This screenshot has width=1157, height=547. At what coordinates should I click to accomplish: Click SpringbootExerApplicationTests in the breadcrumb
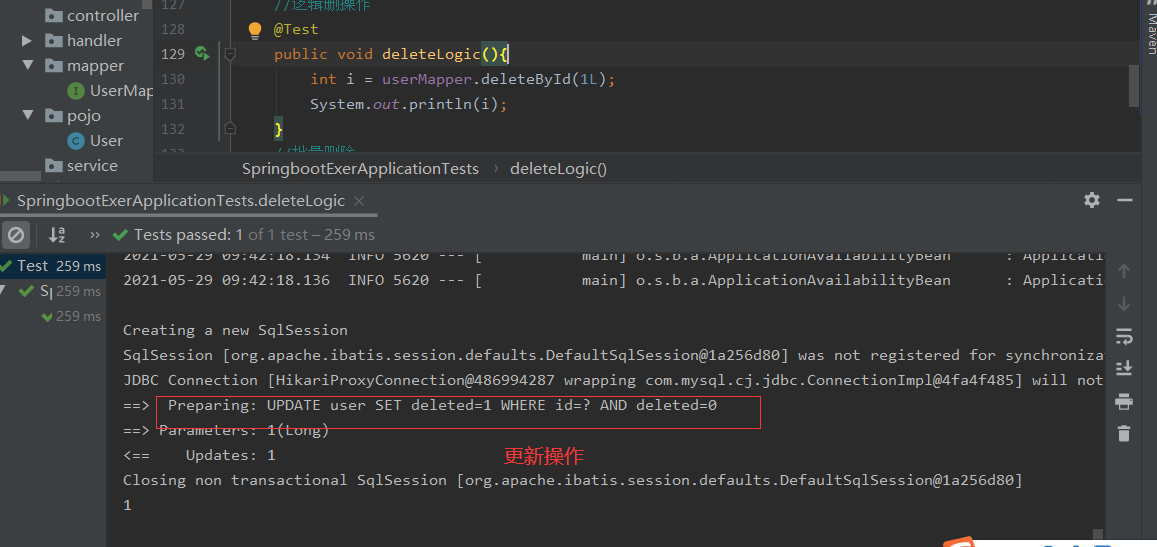[x=360, y=169]
